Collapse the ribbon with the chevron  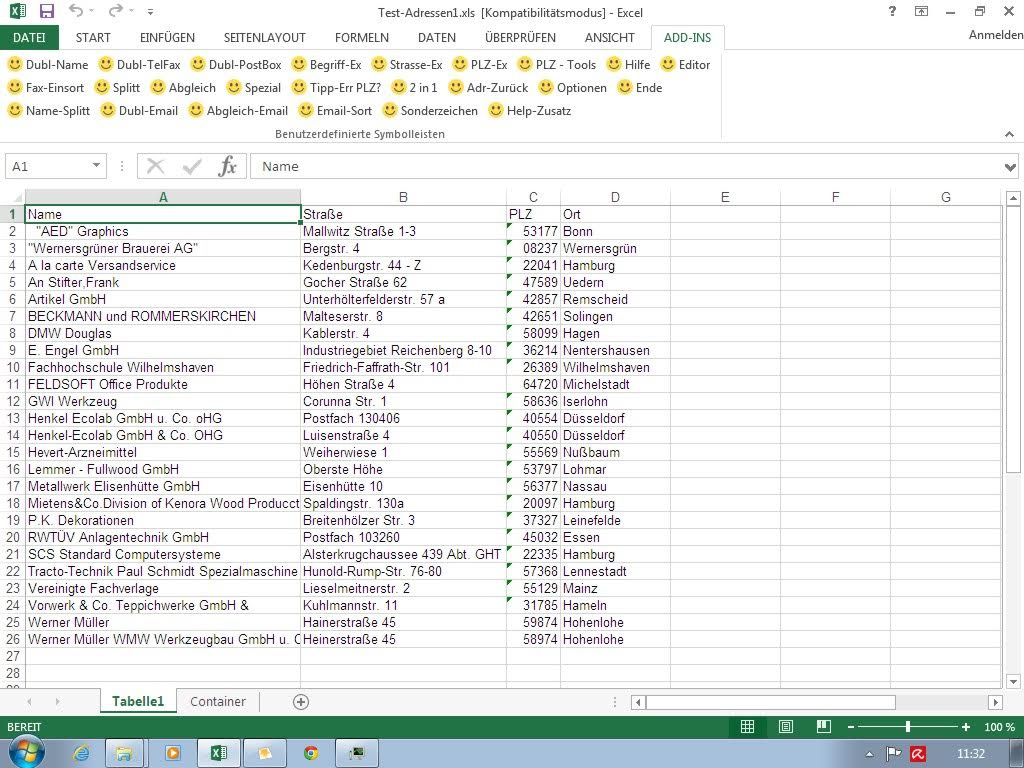[1008, 134]
